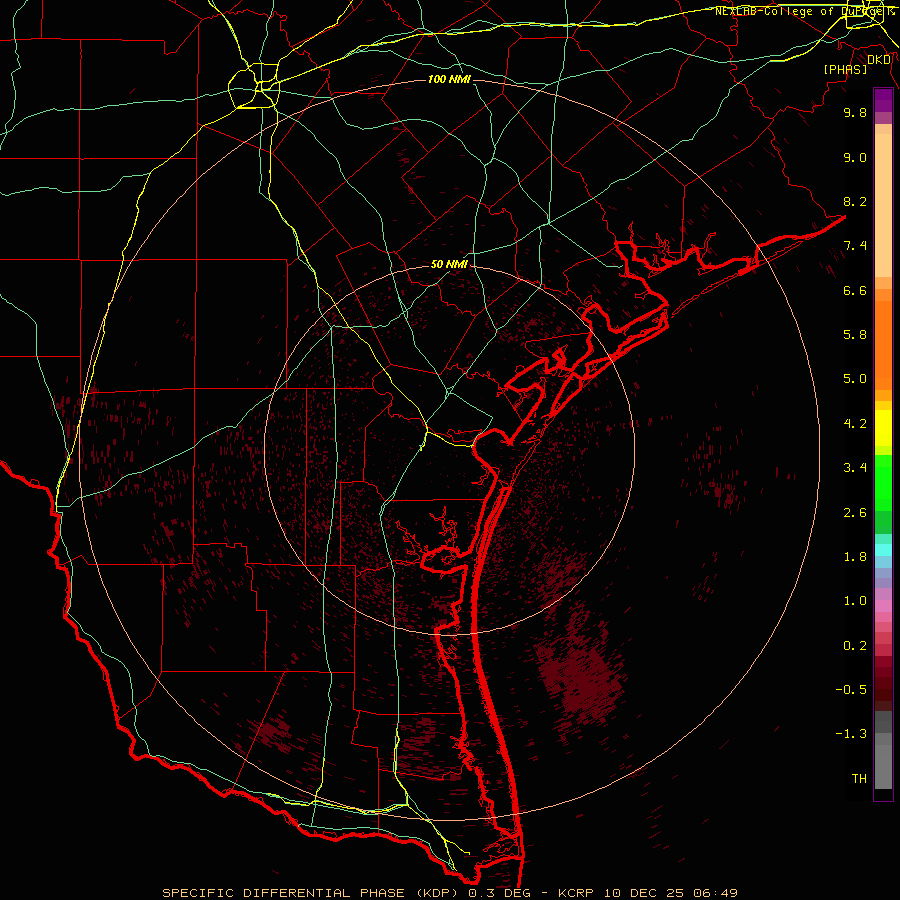Select the 7.4 value on the color scale

(x=855, y=246)
